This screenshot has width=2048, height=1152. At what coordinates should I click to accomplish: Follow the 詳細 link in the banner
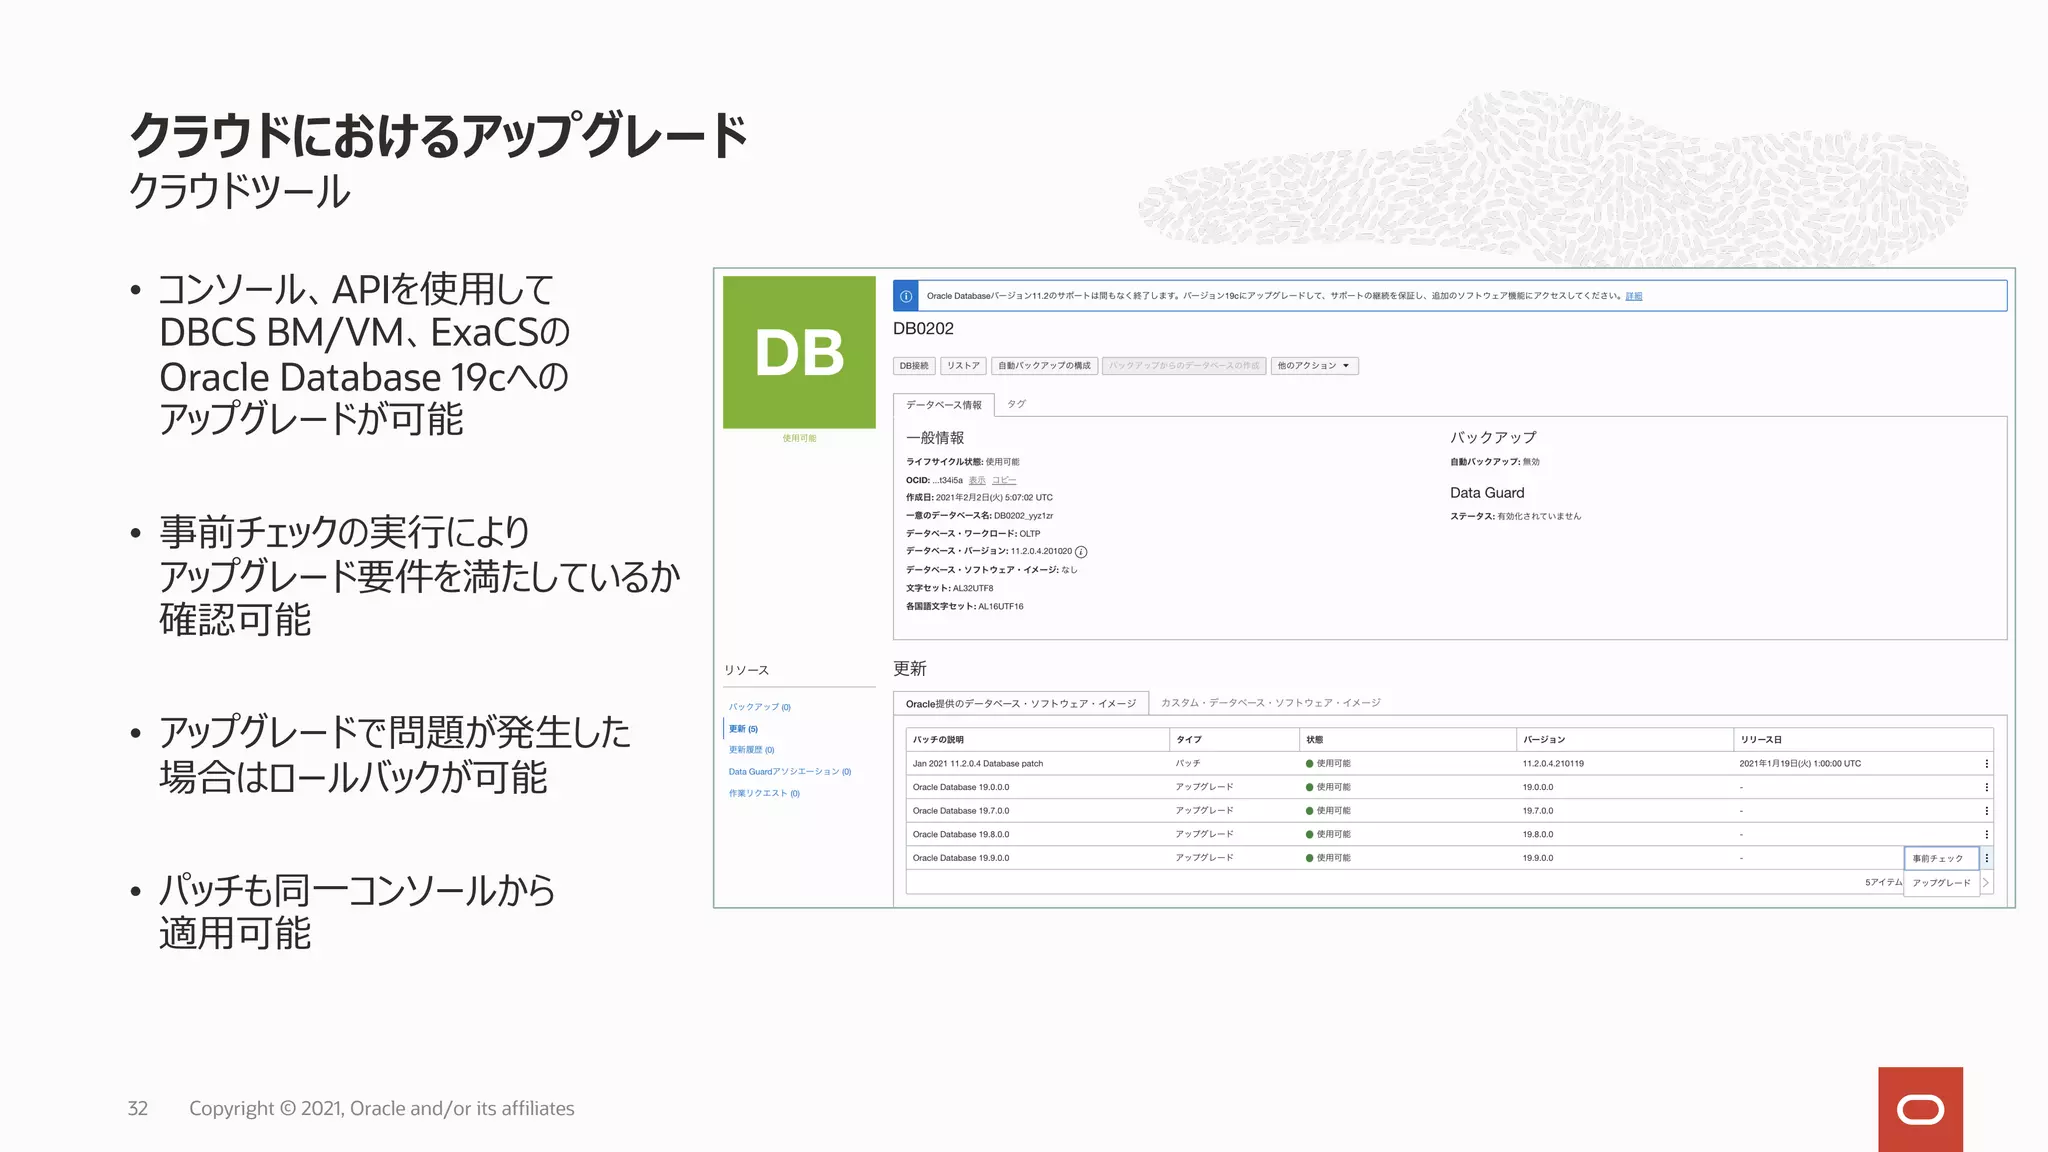(1634, 296)
